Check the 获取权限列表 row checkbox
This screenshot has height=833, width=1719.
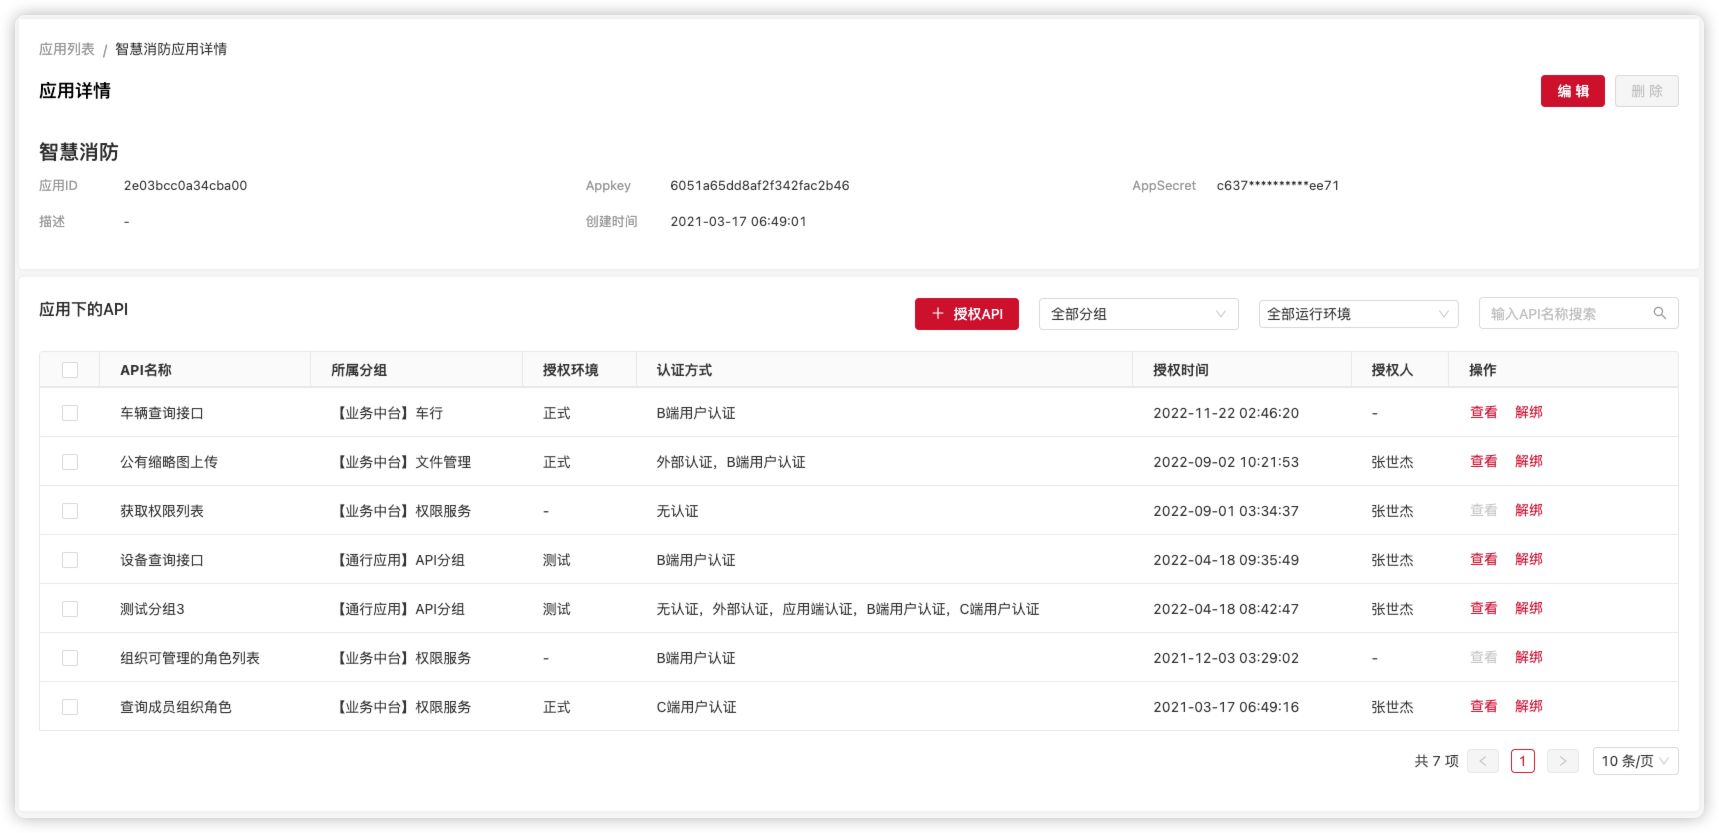pyautogui.click(x=70, y=511)
